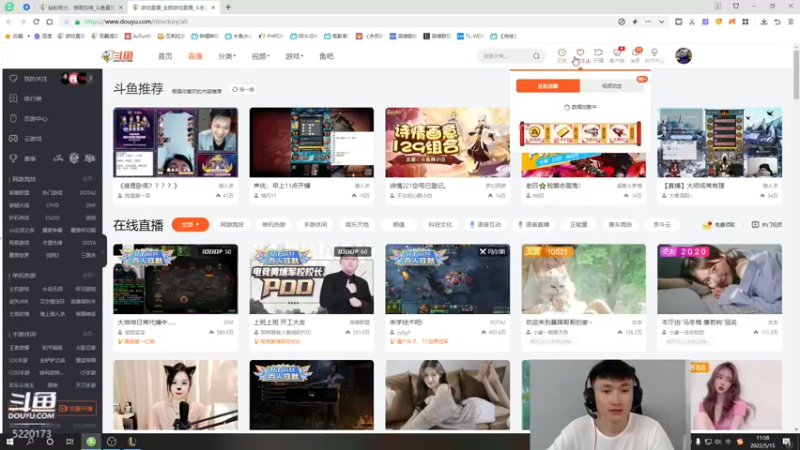Screen dimensions: 800x450
Task: Focus the Douyu search input field
Action: coord(505,56)
